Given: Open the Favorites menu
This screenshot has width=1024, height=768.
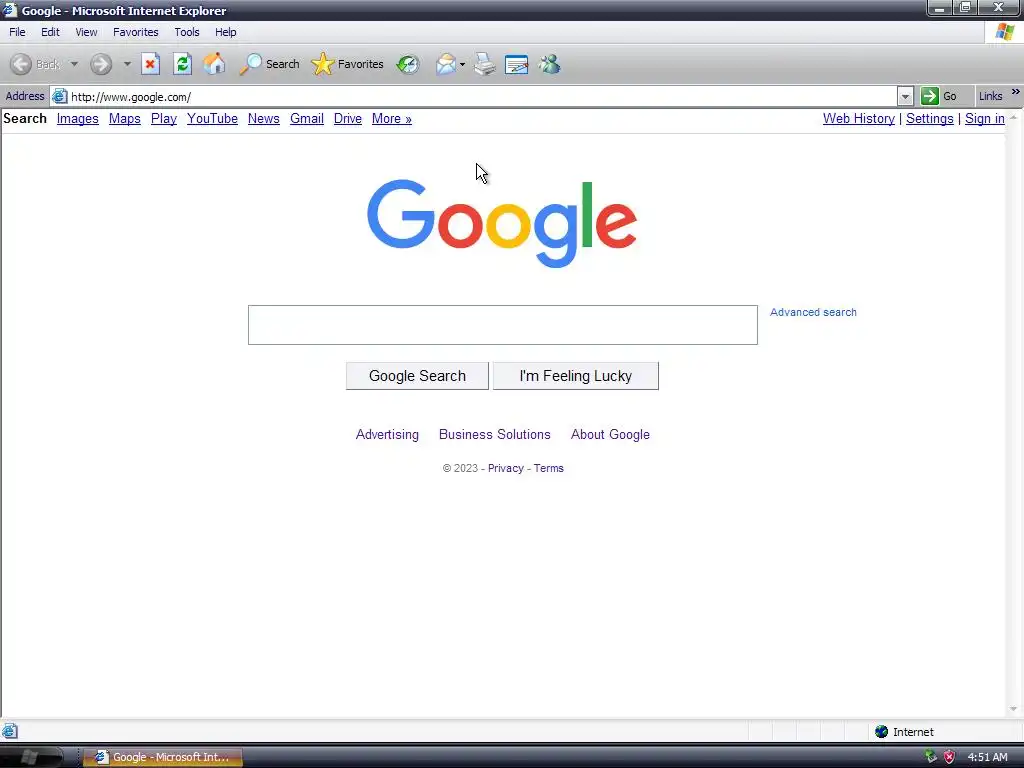Looking at the screenshot, I should tap(136, 32).
